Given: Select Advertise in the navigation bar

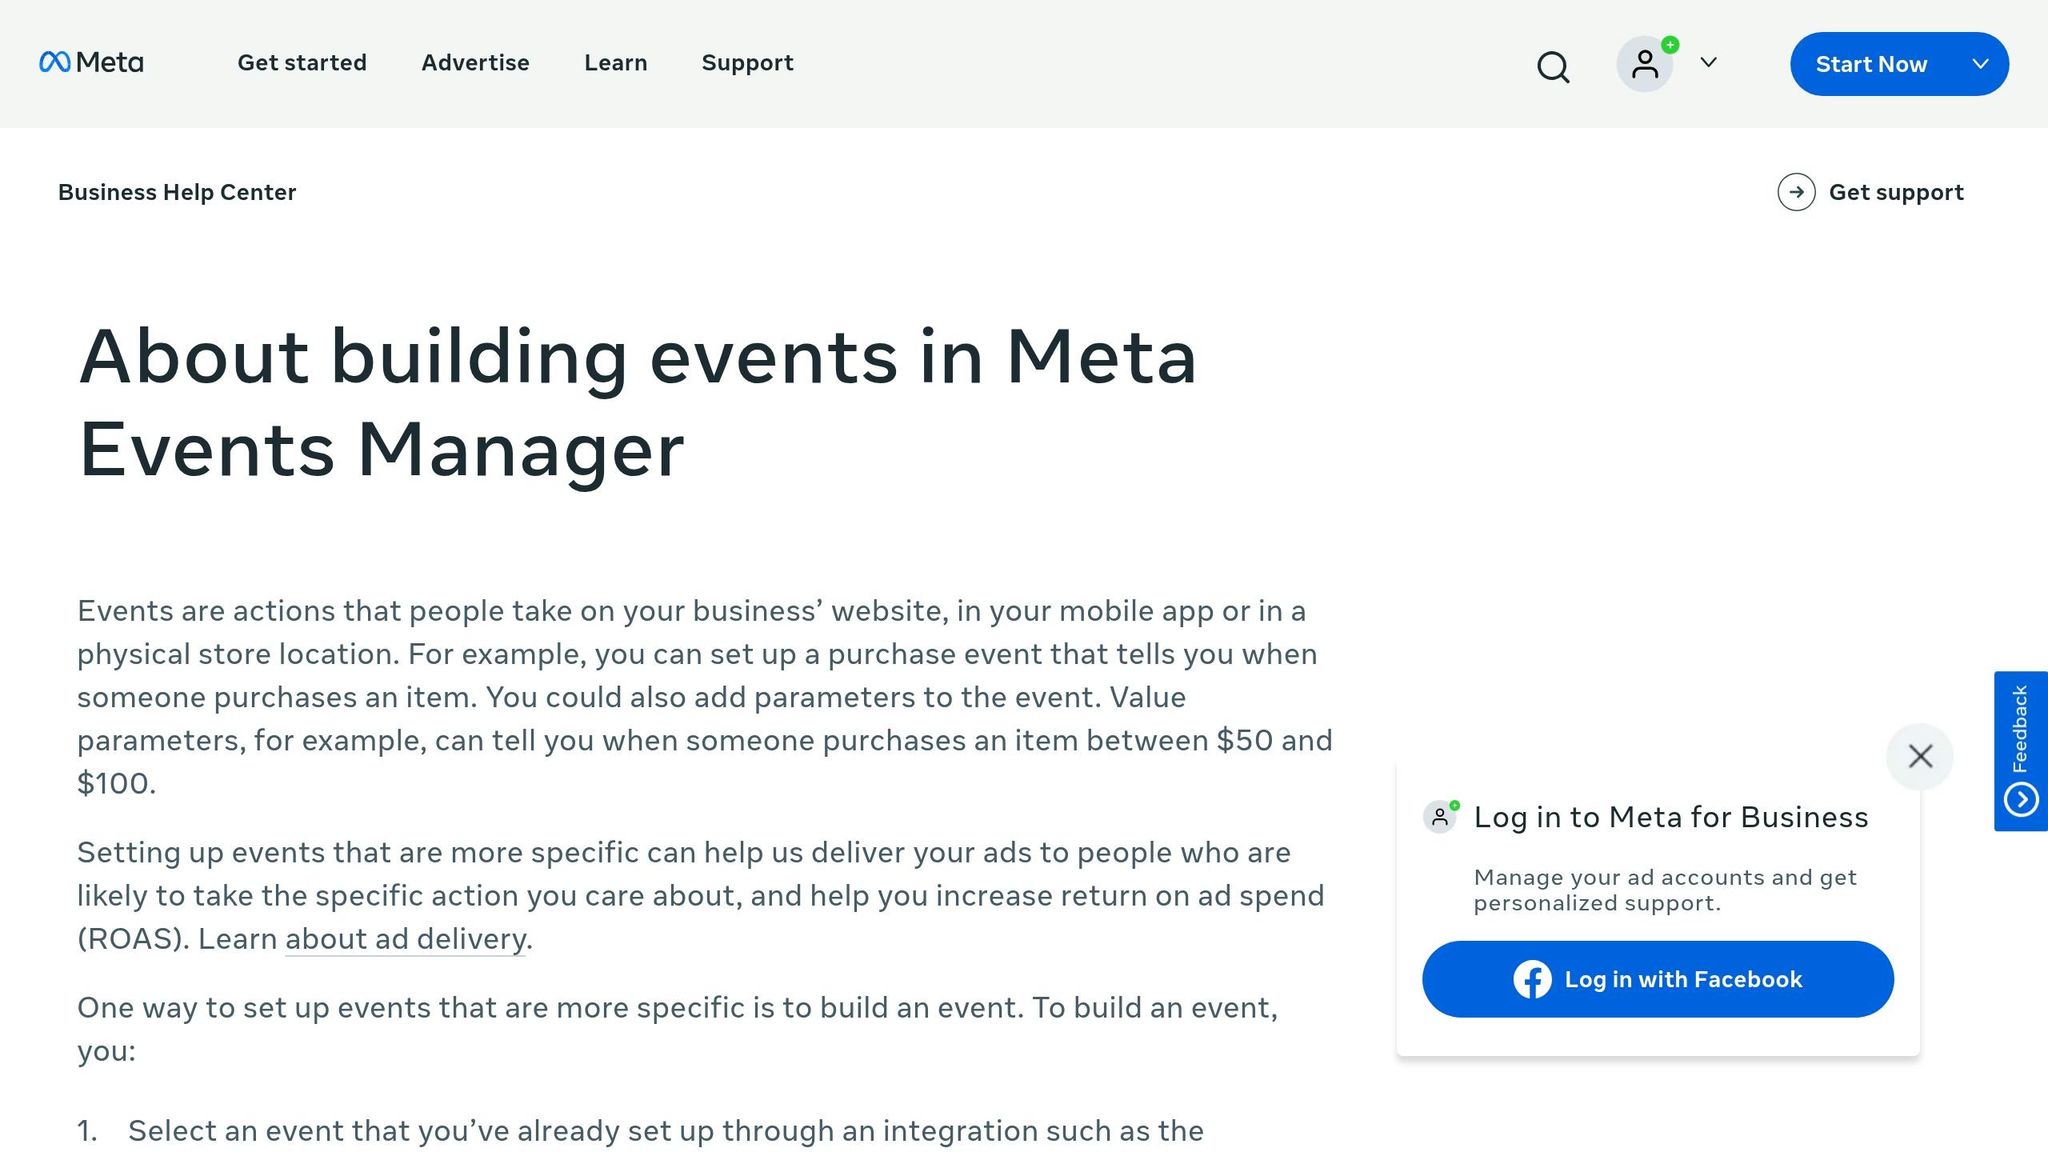Looking at the screenshot, I should pos(475,63).
